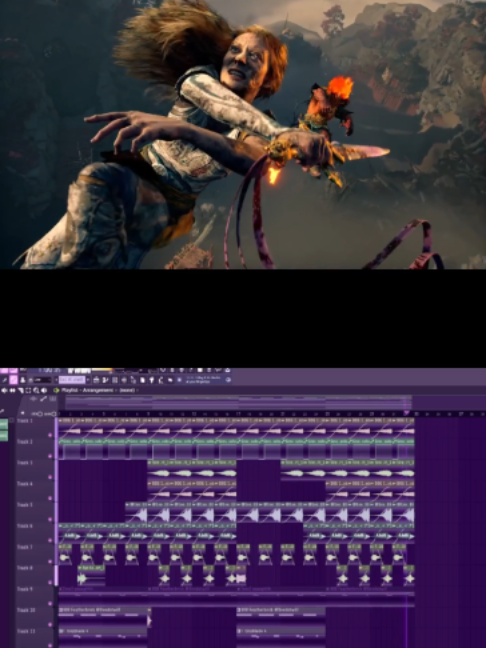Show the channel rack grid icon

115,380
